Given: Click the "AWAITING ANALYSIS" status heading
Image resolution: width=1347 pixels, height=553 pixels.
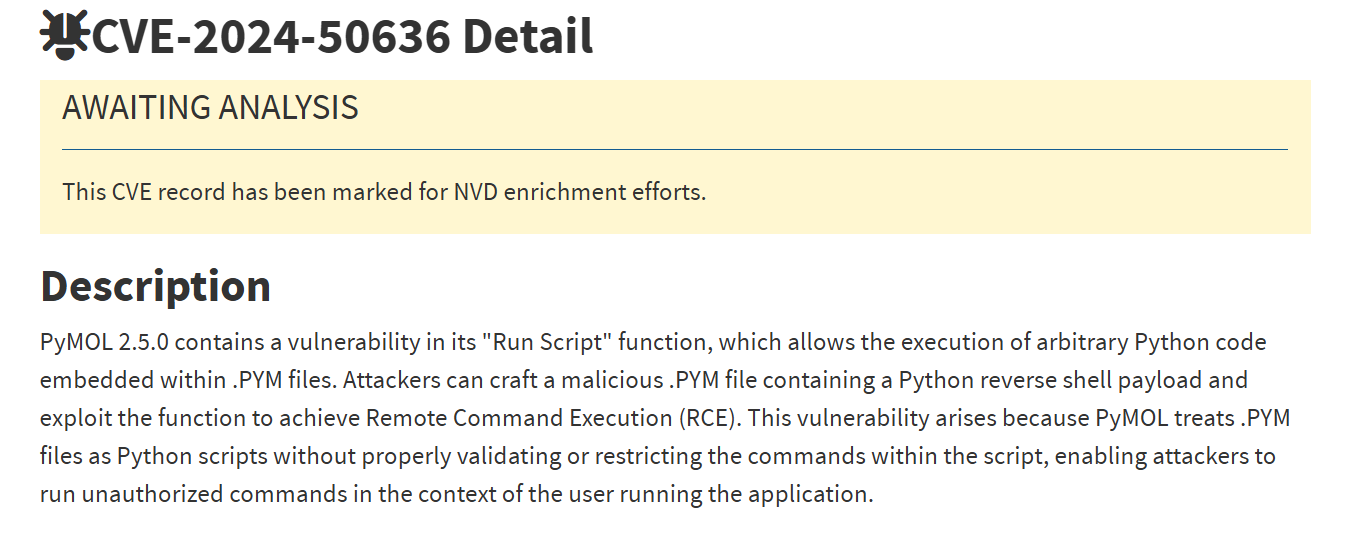Looking at the screenshot, I should coord(210,108).
